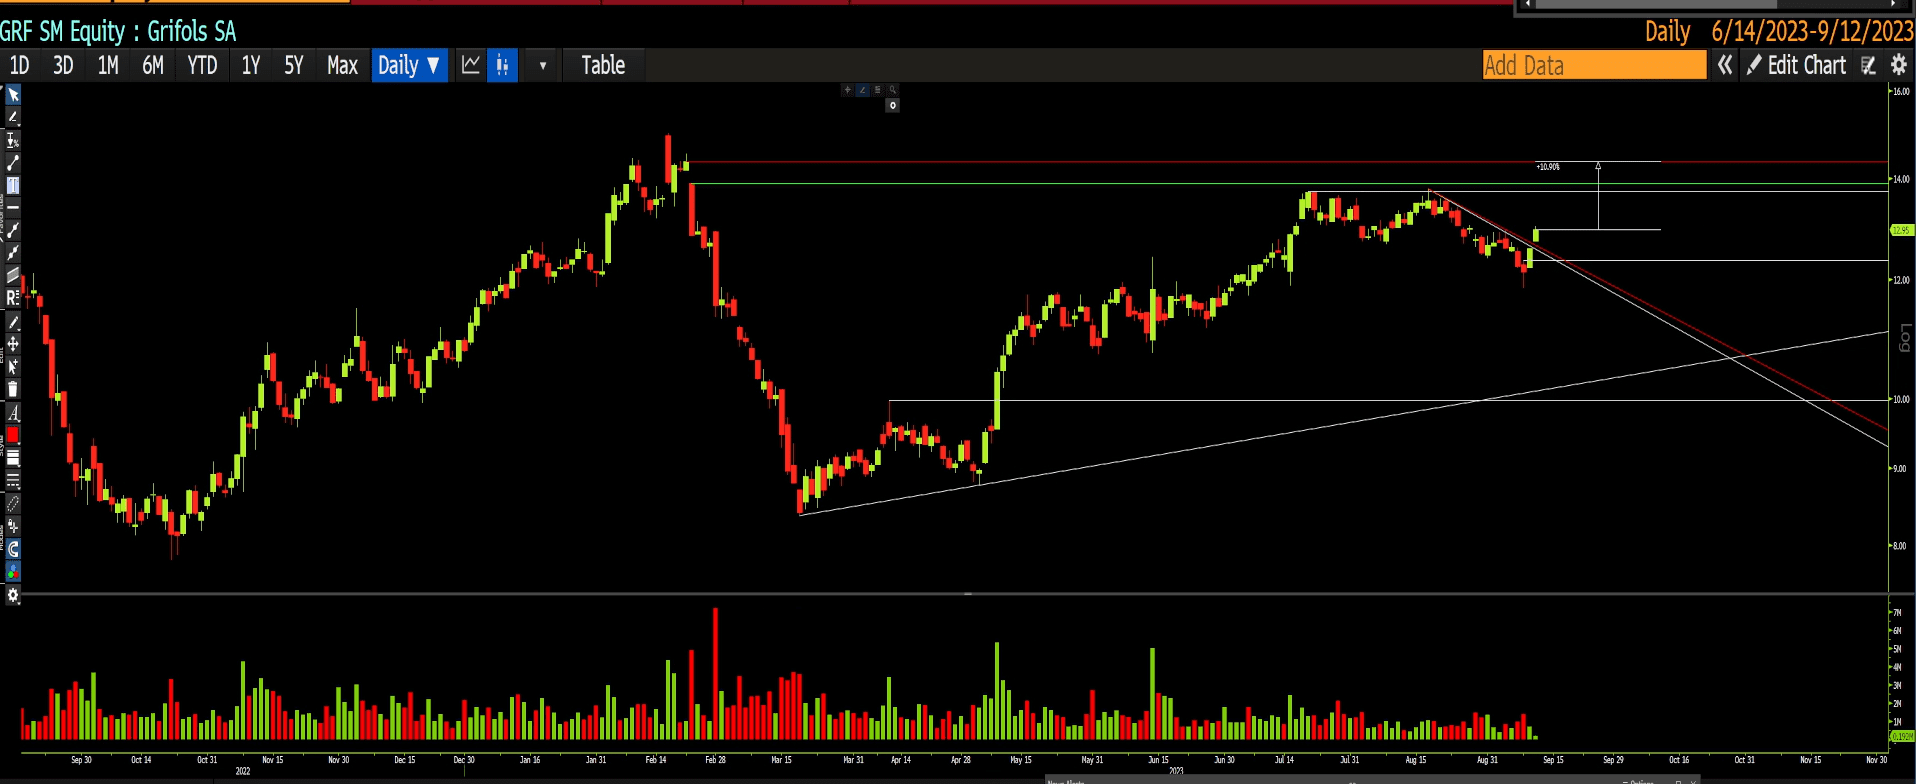The image size is (1916, 784).
Task: Click the annotate checklist icon beside Edit Chart
Action: (1868, 66)
